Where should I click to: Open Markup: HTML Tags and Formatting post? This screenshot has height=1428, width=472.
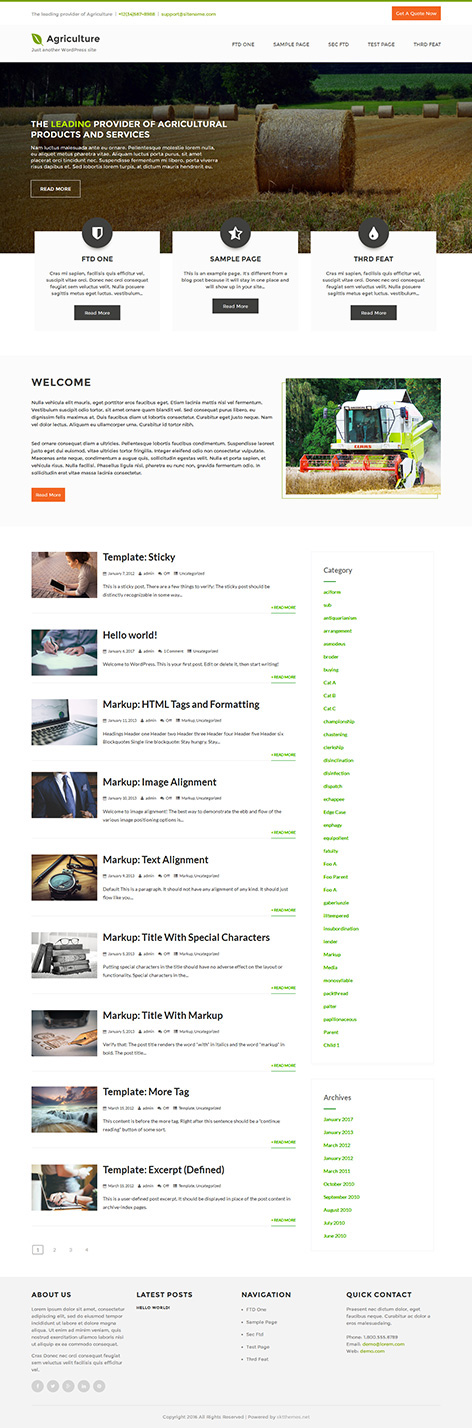181,704
